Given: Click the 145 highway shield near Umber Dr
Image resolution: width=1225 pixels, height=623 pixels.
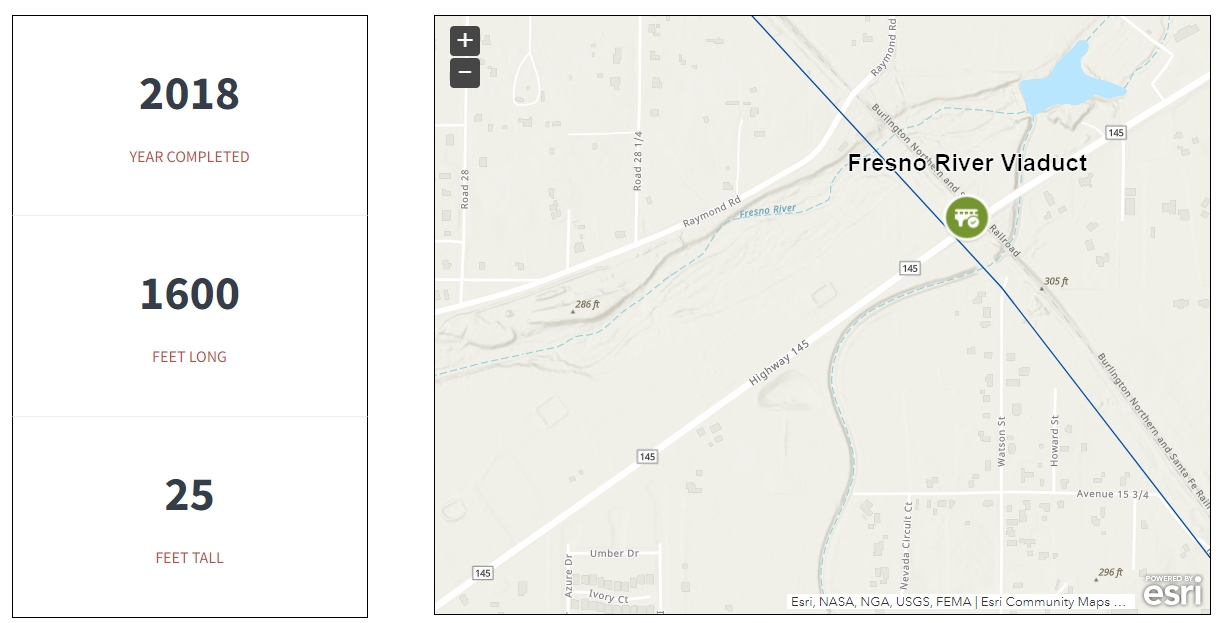Looking at the screenshot, I should 483,573.
